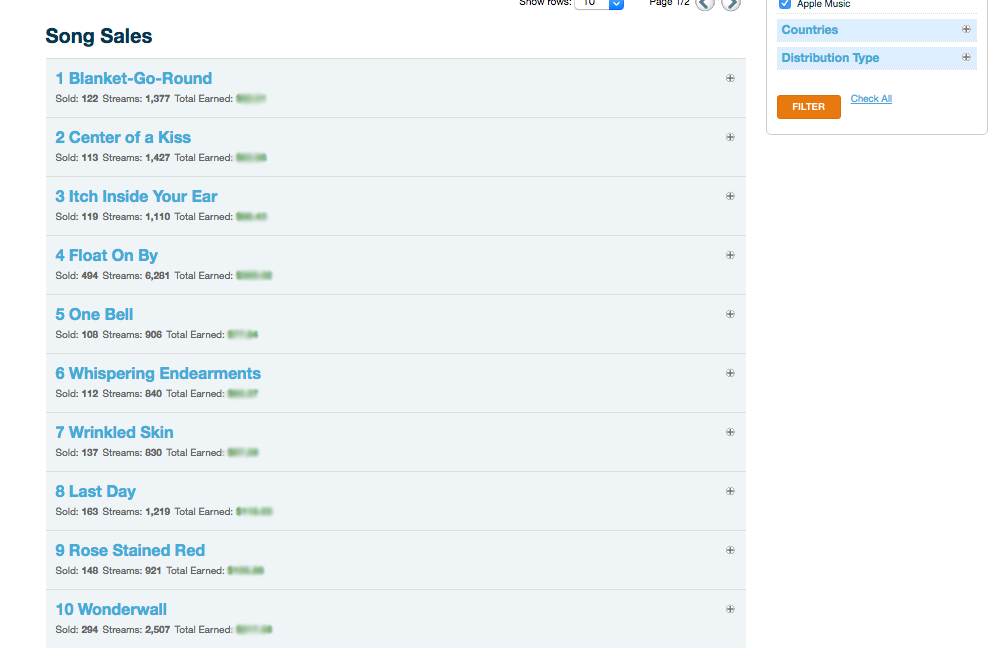The height and width of the screenshot is (663, 1006).
Task: Expand the Whispering Endearments row
Action: 730,374
